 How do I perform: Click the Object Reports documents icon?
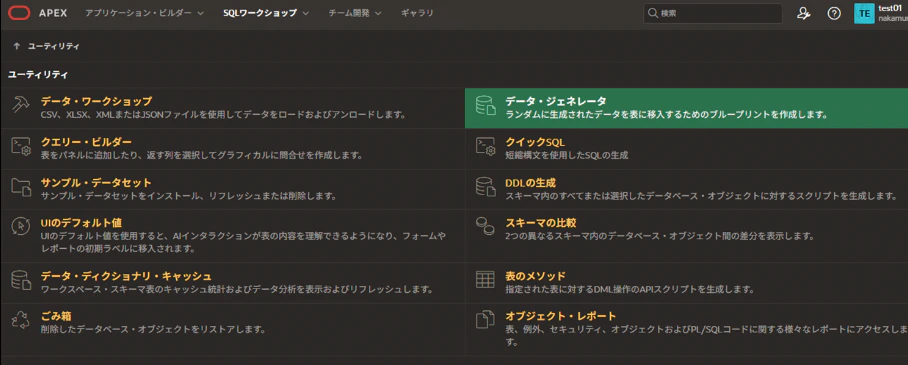click(485, 320)
